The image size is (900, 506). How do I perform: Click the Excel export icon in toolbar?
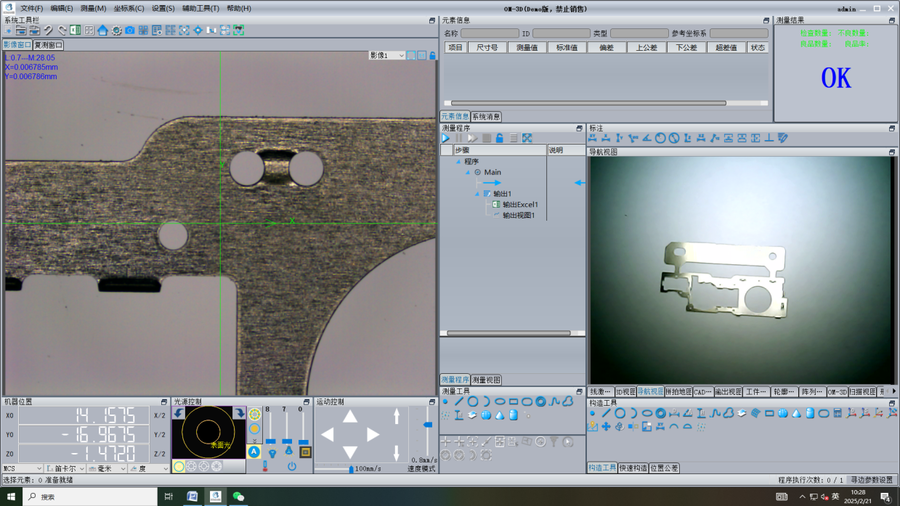click(x=75, y=31)
